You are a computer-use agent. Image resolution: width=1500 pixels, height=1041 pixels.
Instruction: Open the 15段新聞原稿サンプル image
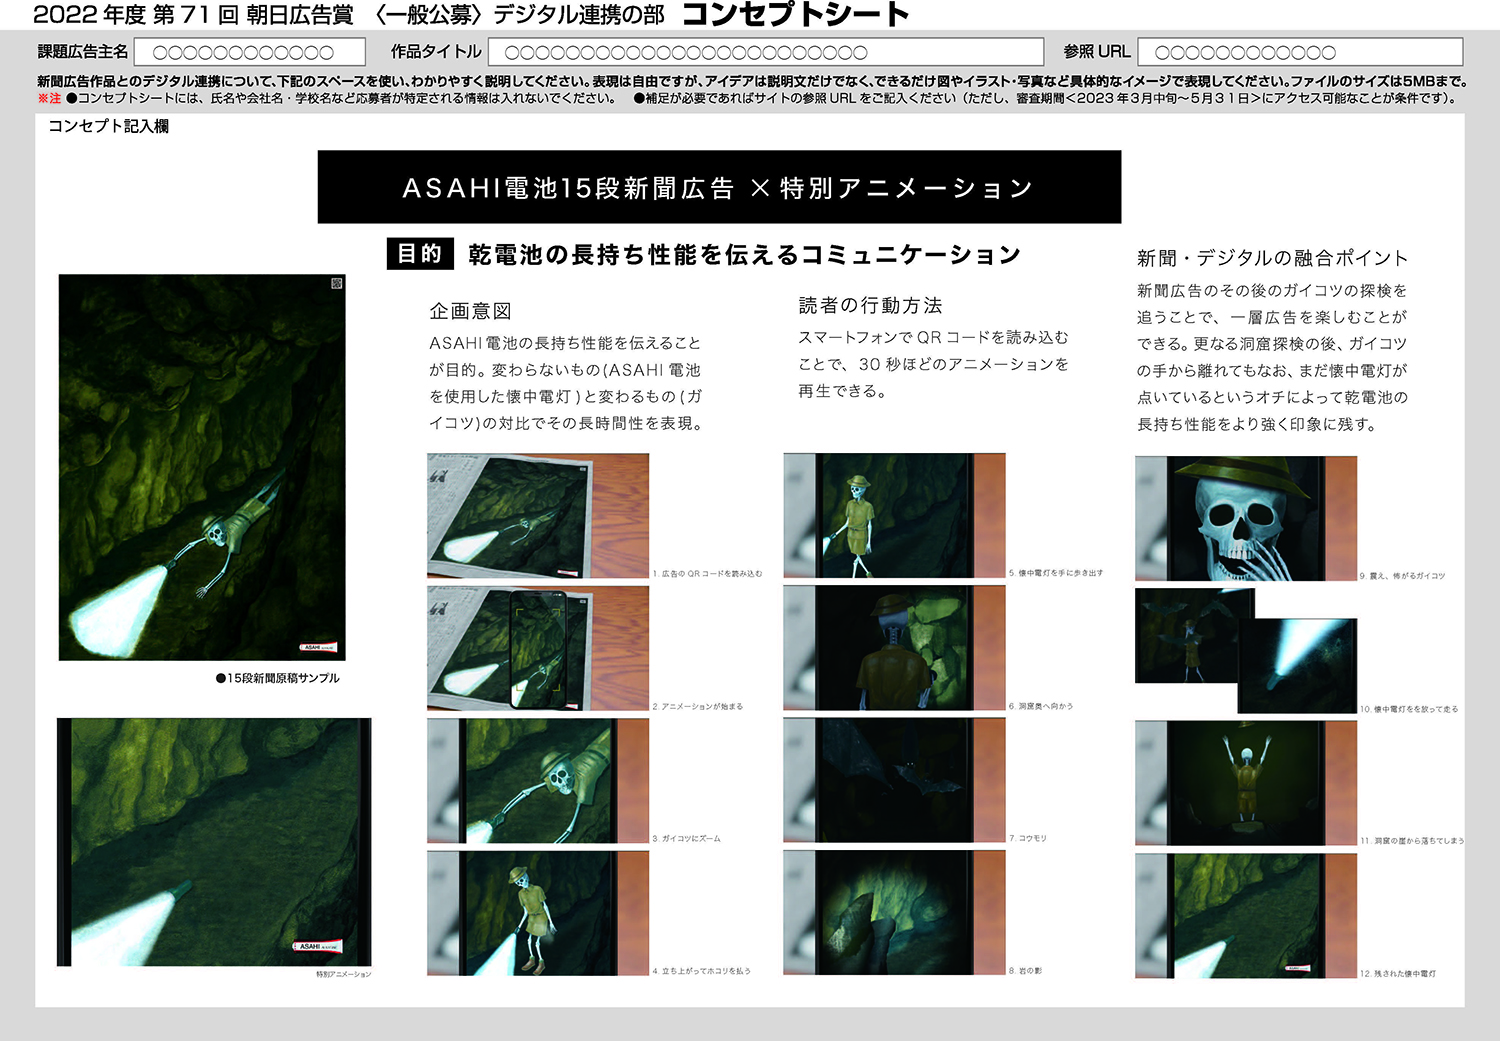pos(202,467)
